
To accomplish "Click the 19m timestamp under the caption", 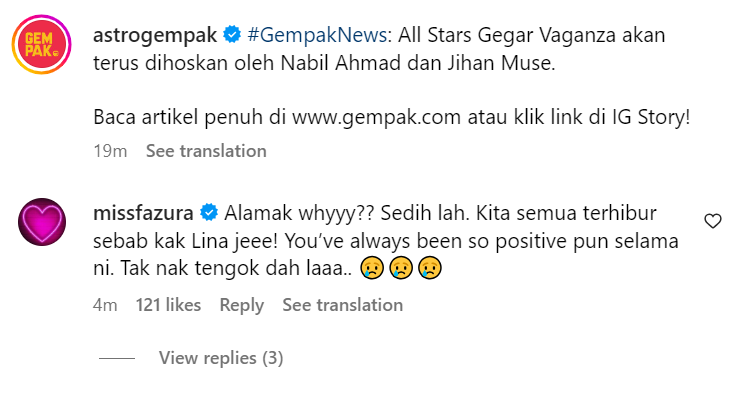I will tap(110, 151).
